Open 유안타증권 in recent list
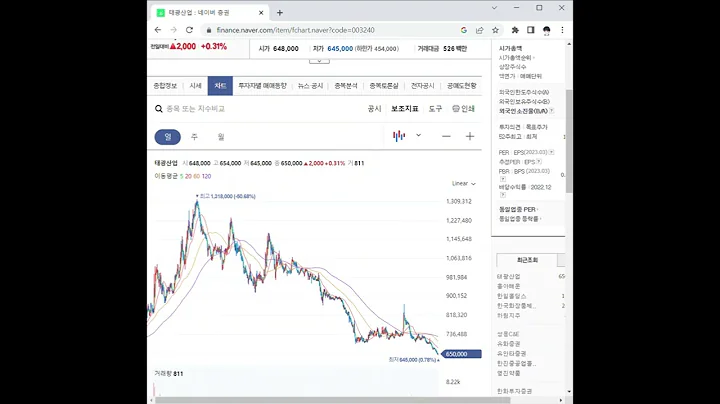720x404 pixels. [512, 354]
